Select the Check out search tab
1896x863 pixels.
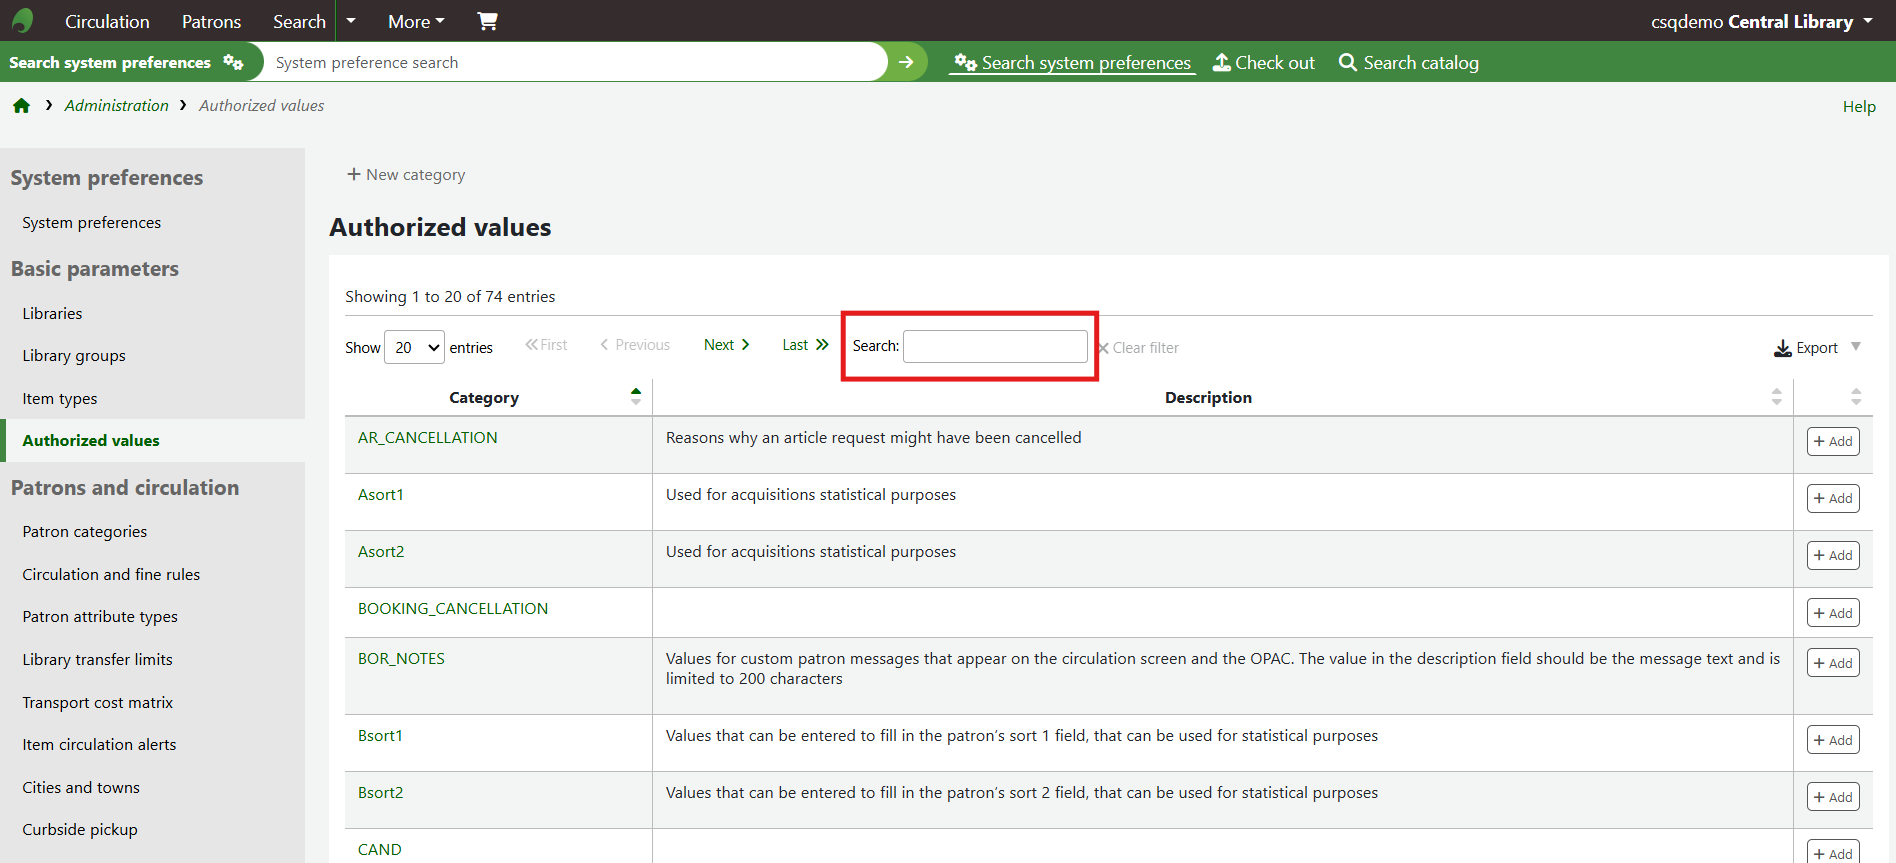click(1264, 62)
